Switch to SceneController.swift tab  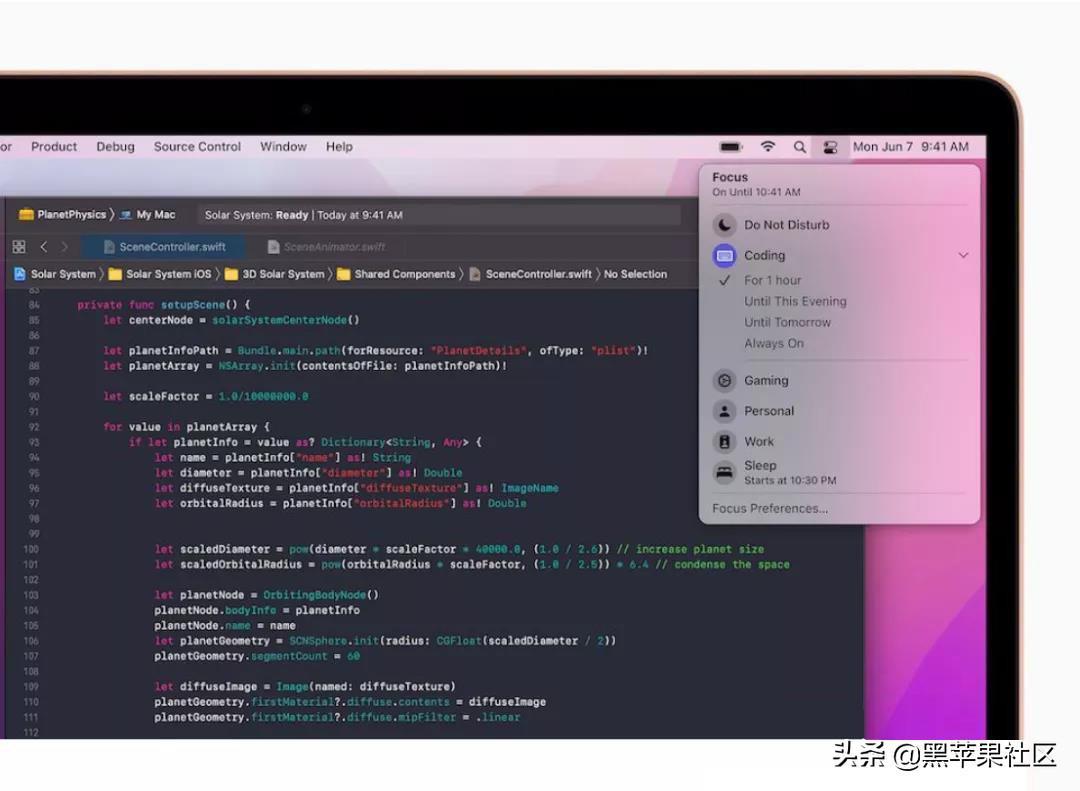(164, 247)
